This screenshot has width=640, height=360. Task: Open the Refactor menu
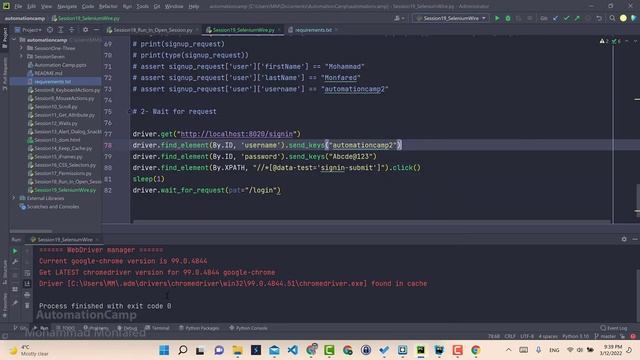108,6
